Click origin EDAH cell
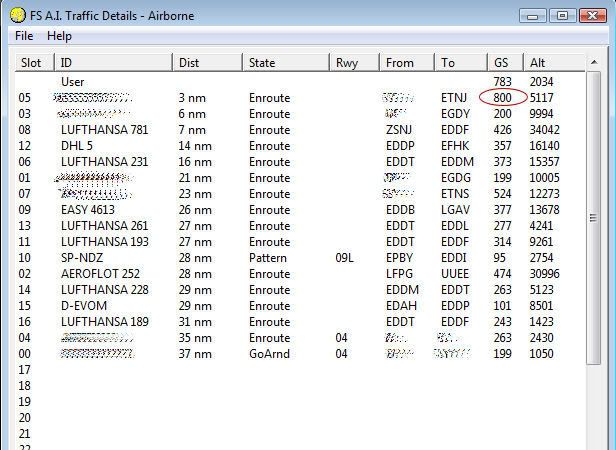The height and width of the screenshot is (450, 616). 401,306
